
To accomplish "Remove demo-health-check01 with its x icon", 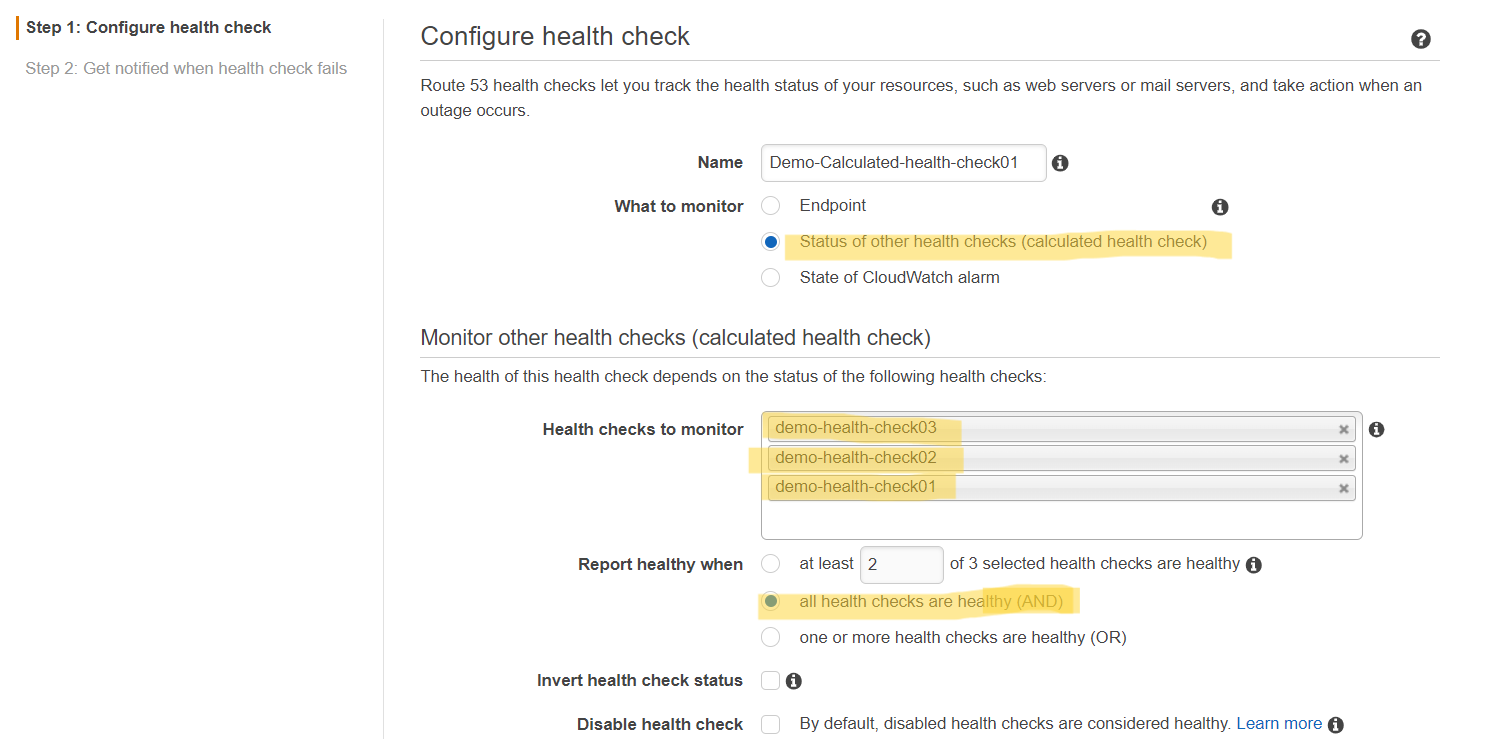I will 1344,488.
